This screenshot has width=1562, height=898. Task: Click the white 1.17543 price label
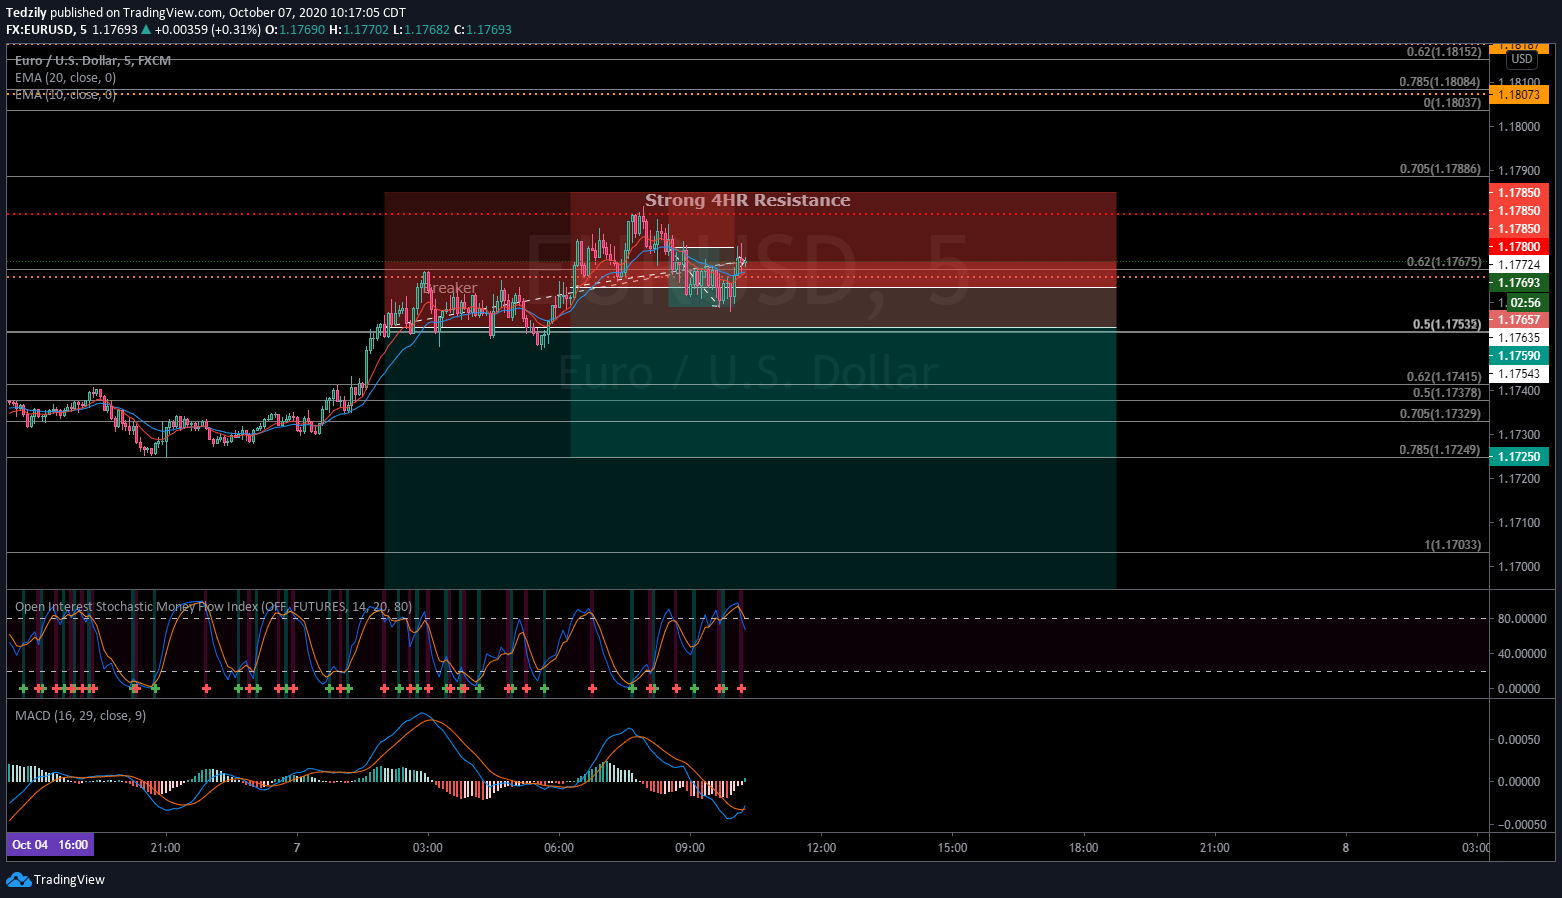1518,374
